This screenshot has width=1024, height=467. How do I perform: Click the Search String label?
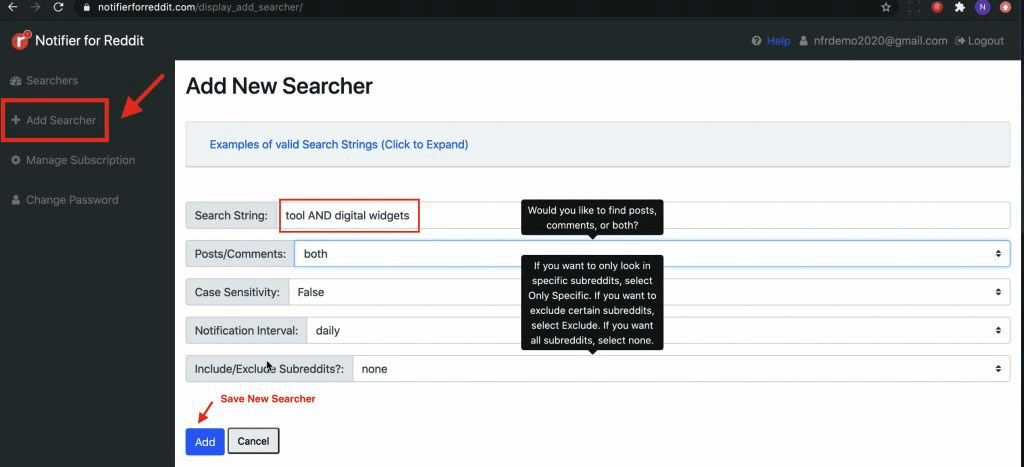point(231,216)
